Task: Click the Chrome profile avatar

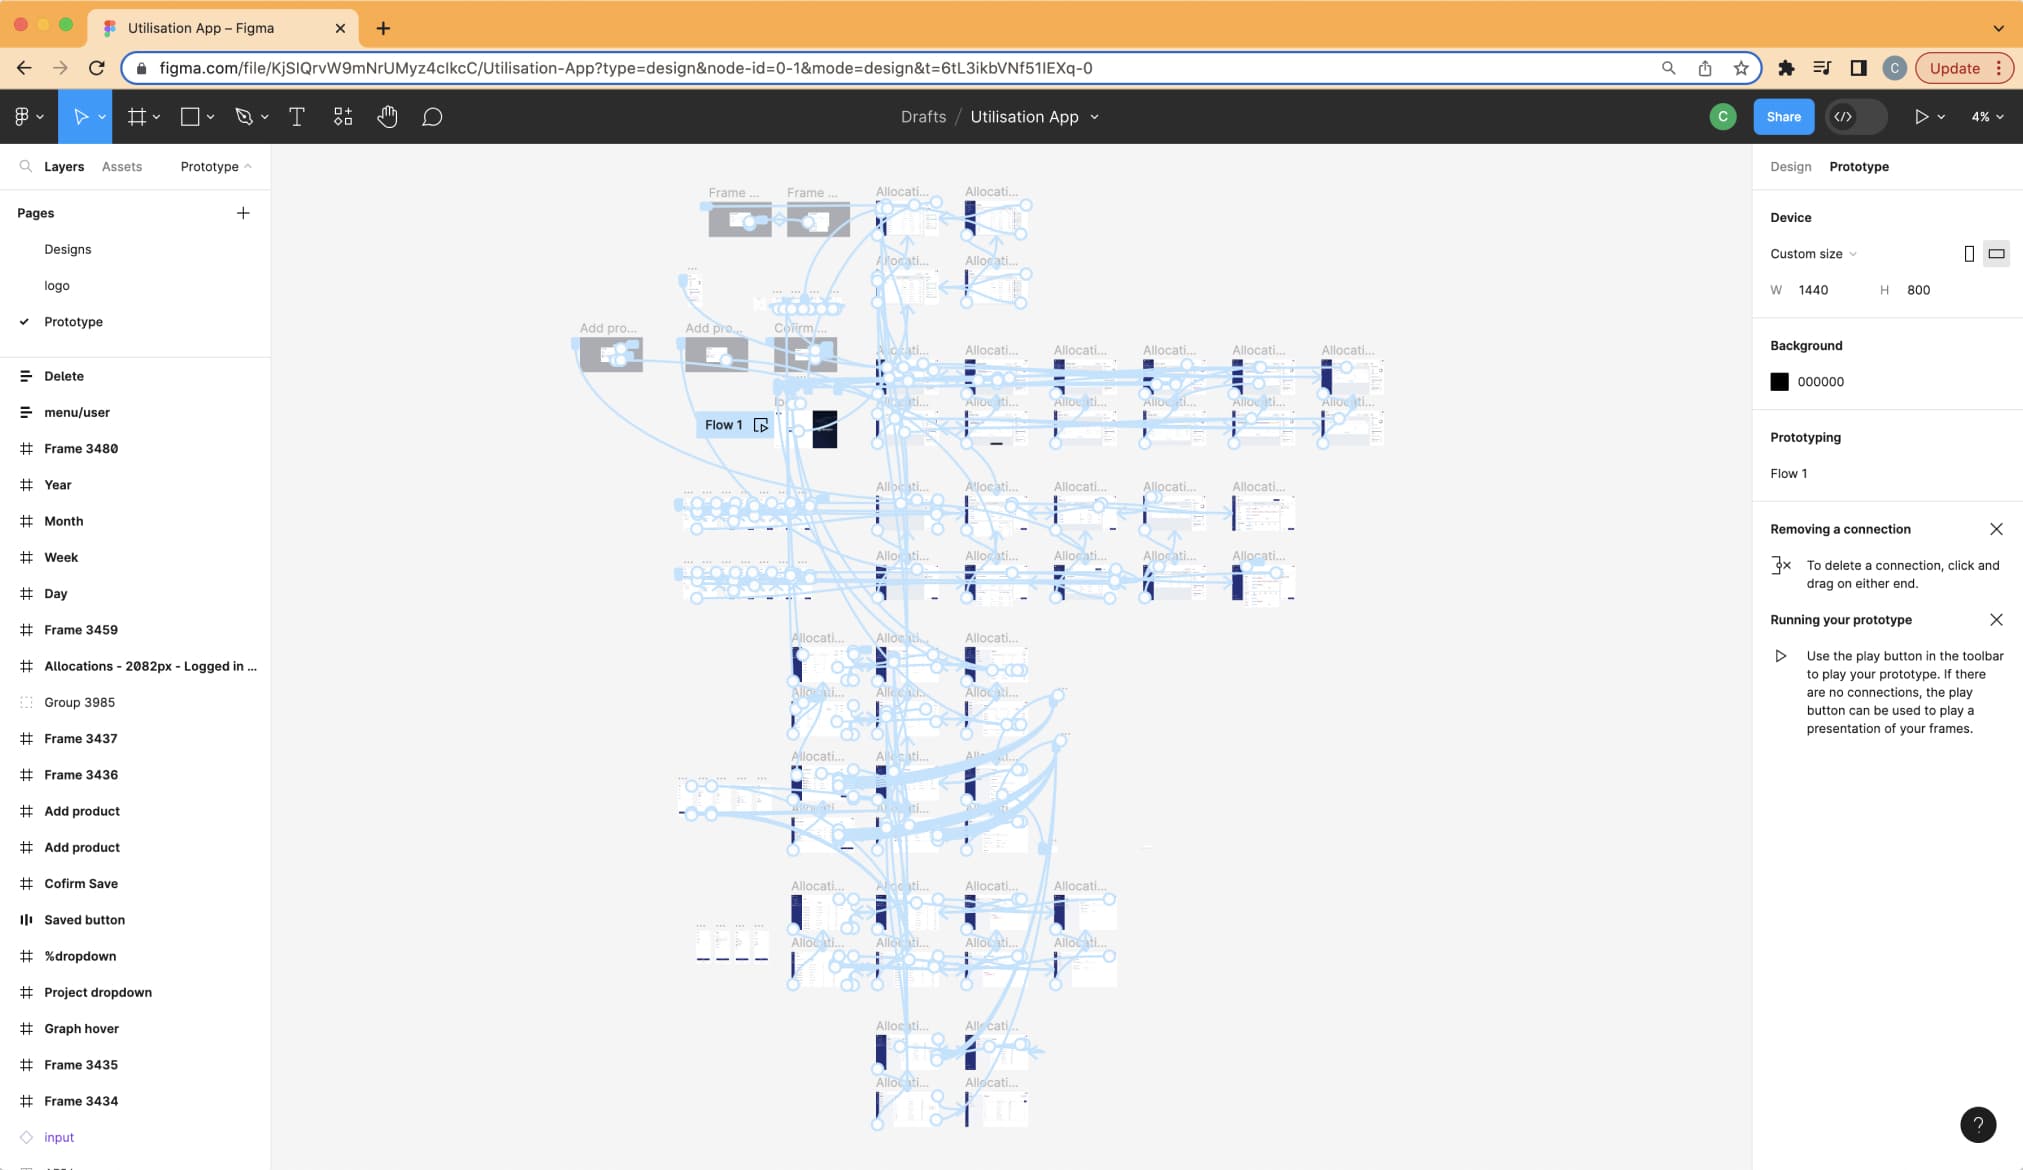Action: pos(1894,68)
